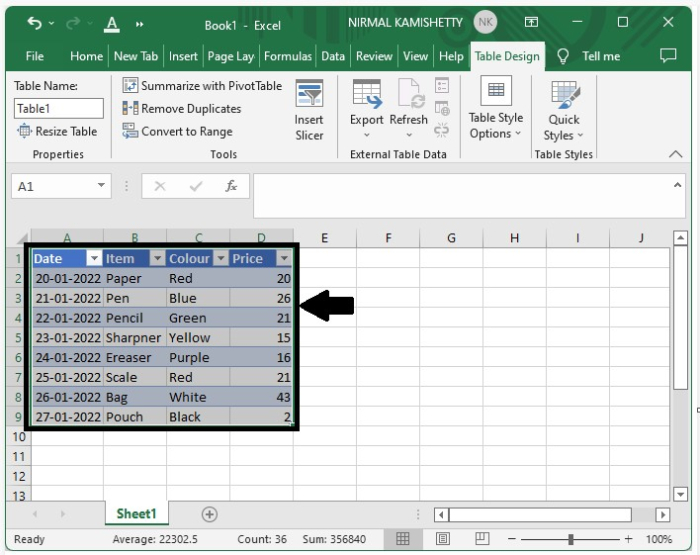Expand the formula bar chevron

pyautogui.click(x=677, y=185)
